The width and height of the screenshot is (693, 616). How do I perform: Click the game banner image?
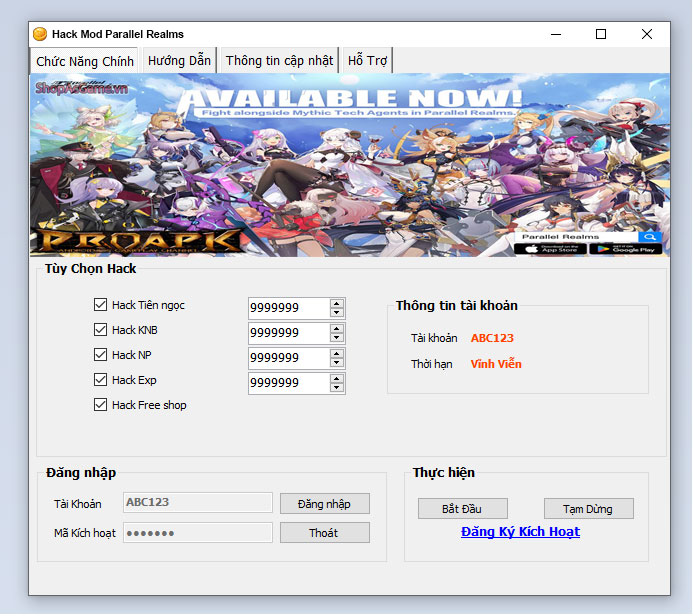click(x=350, y=165)
